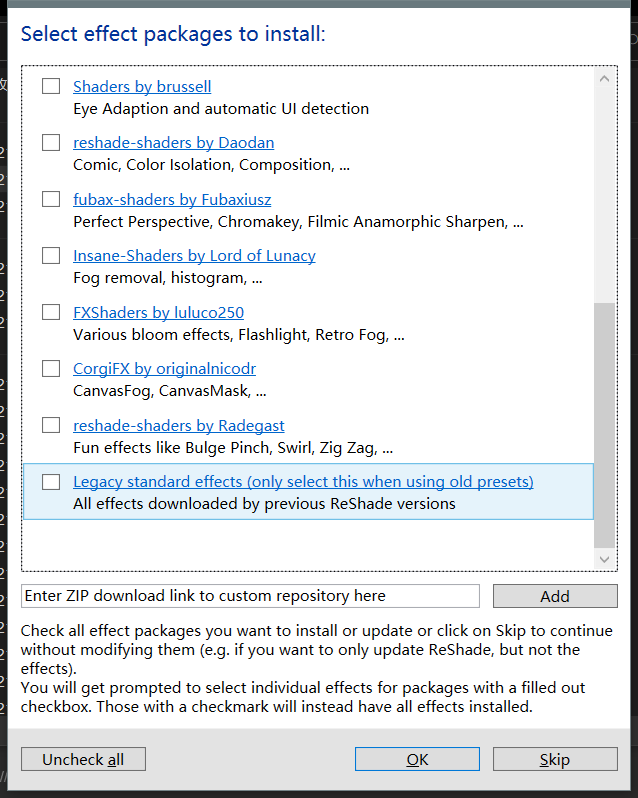This screenshot has height=798, width=638.
Task: Focus the ZIP download link input field
Action: pyautogui.click(x=250, y=596)
